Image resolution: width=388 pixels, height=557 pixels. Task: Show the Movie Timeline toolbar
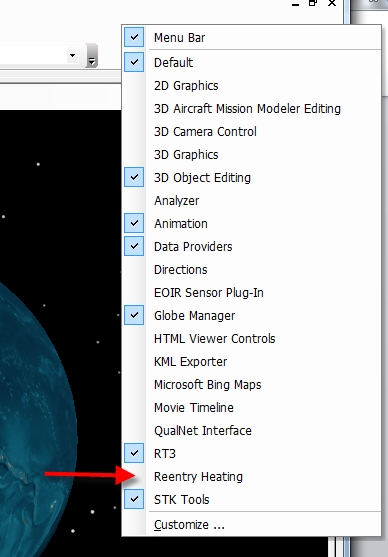(x=252, y=407)
